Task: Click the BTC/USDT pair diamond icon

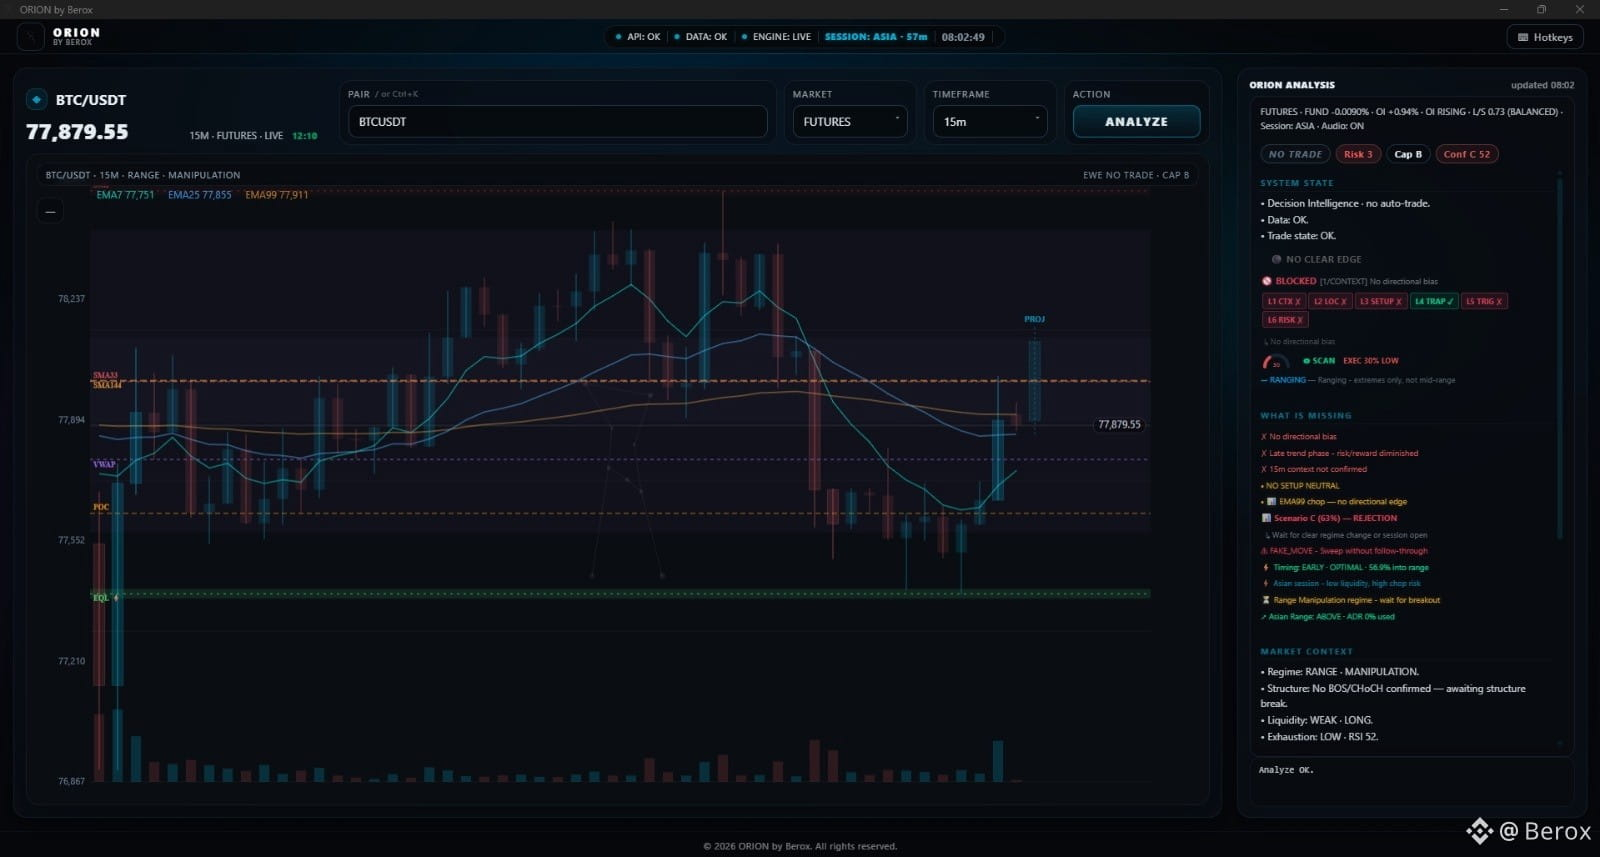Action: click(x=37, y=99)
